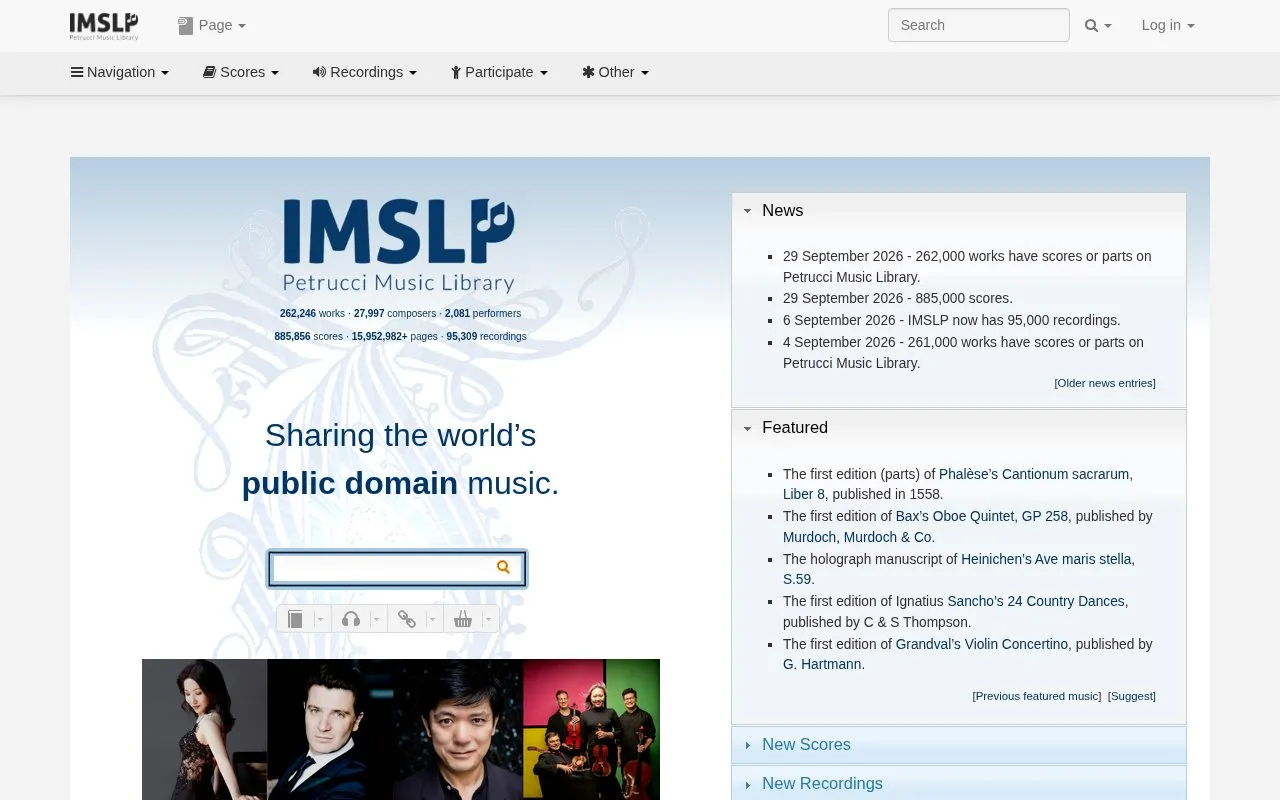Image resolution: width=1280 pixels, height=800 pixels.
Task: Open the dropdown arrow beside the book icon
Action: (321, 619)
